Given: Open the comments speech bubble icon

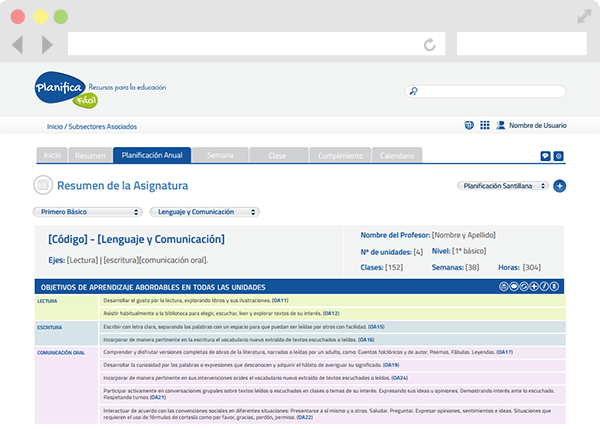Looking at the screenshot, I should [545, 156].
